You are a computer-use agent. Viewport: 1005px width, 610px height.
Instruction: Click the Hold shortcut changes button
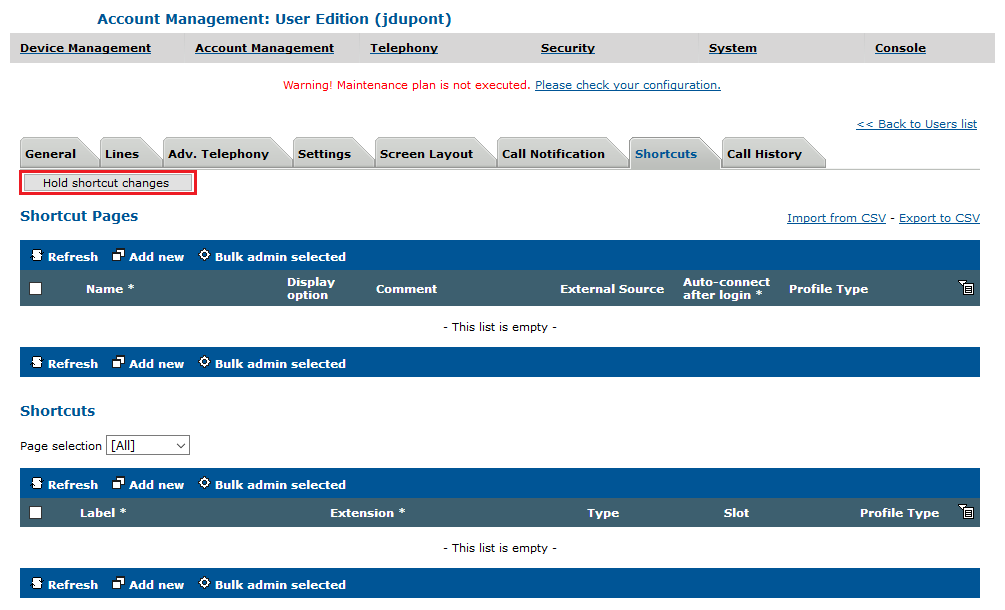pos(108,183)
